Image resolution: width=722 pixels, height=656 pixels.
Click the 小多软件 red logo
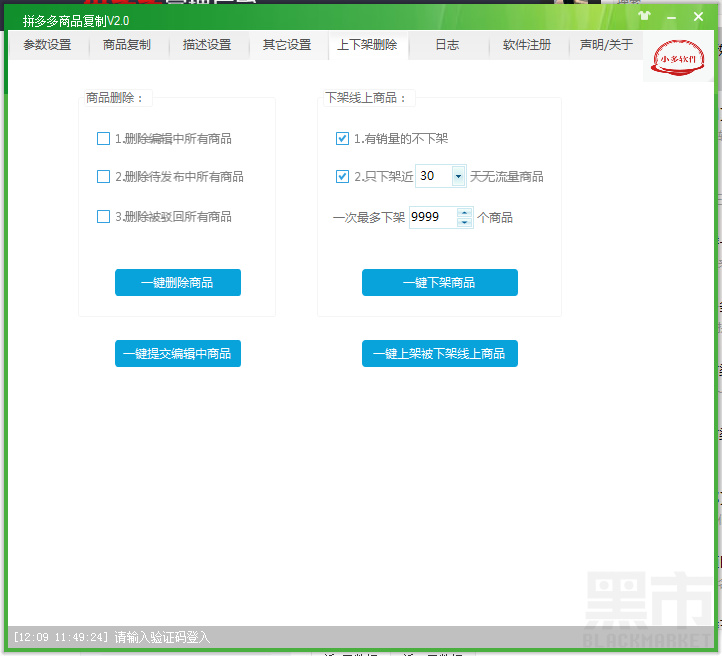click(x=677, y=58)
